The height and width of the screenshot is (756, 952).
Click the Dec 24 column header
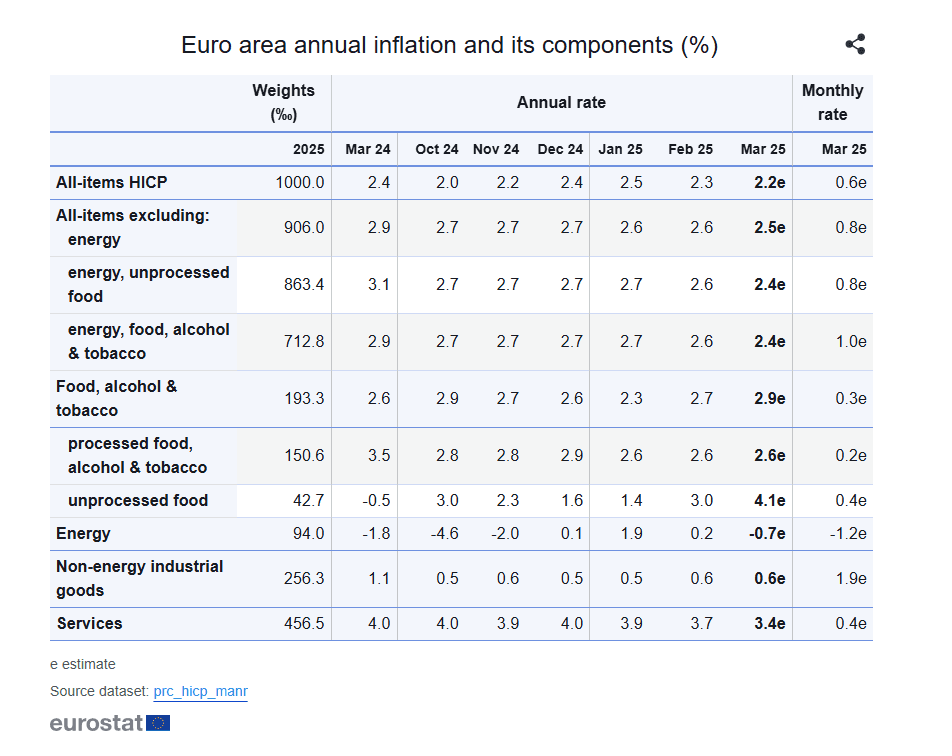click(560, 149)
